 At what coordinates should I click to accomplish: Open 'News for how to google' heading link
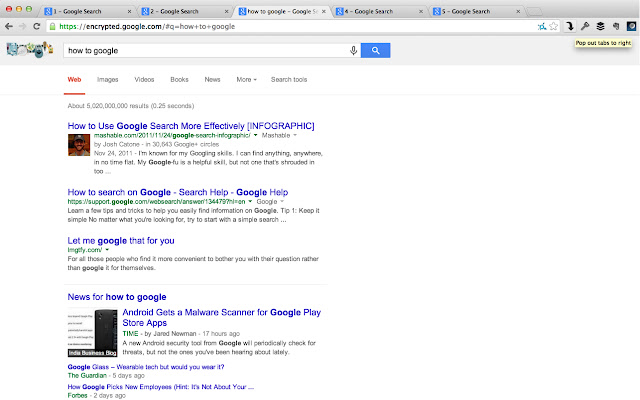tap(117, 297)
